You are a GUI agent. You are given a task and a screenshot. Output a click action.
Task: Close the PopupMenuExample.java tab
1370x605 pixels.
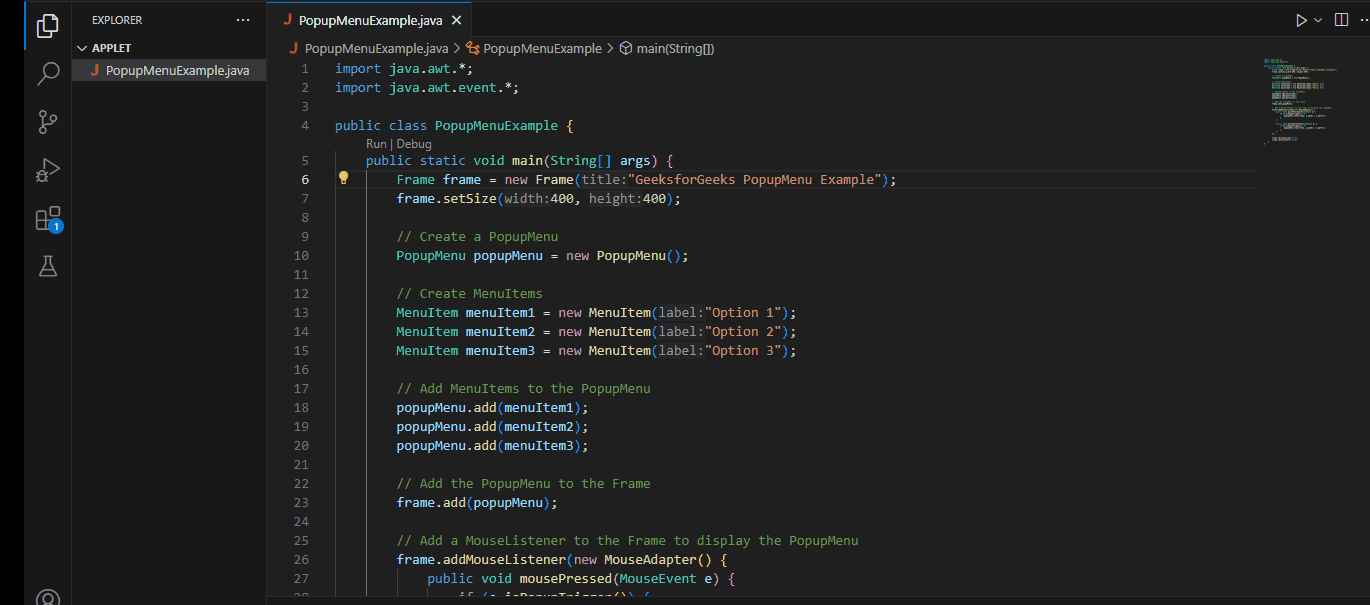pos(457,20)
